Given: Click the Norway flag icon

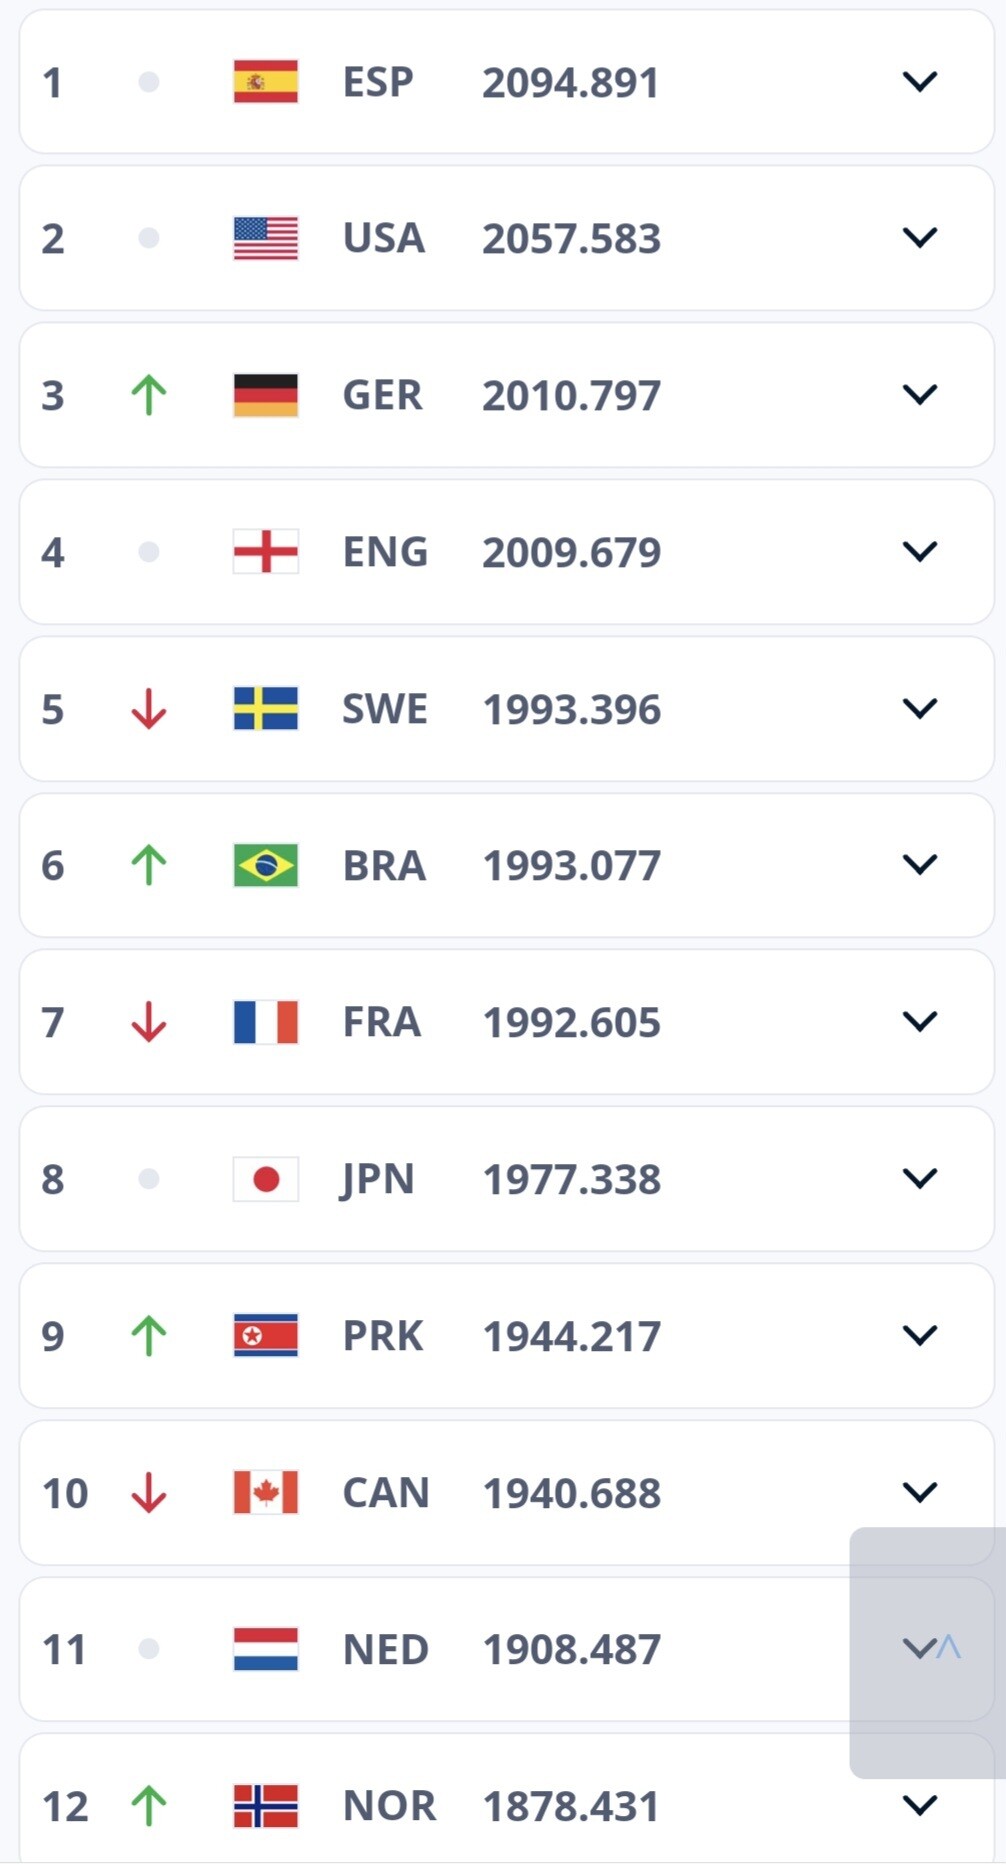Looking at the screenshot, I should tap(265, 1806).
